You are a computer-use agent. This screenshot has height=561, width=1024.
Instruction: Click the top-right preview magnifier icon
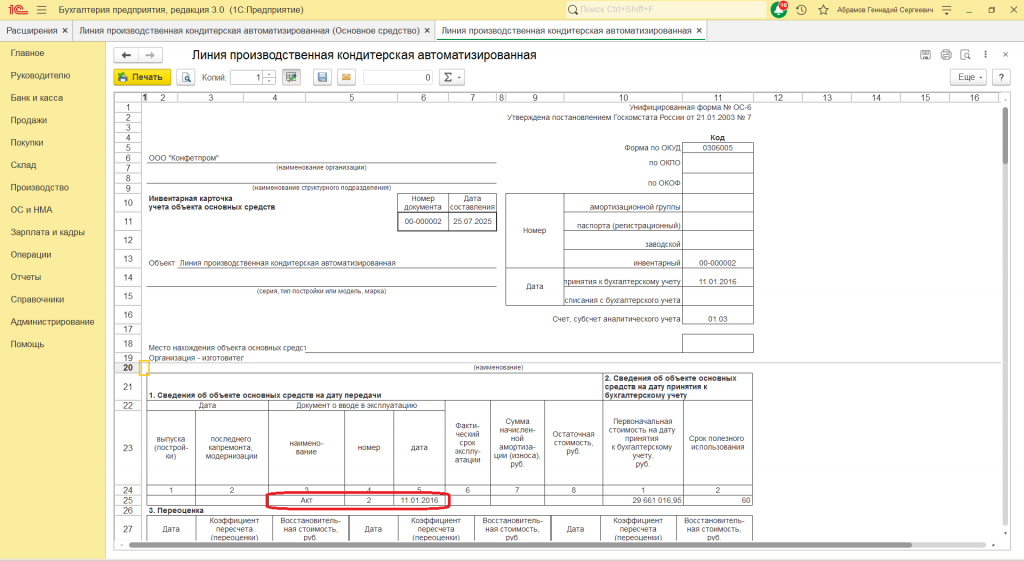click(966, 55)
